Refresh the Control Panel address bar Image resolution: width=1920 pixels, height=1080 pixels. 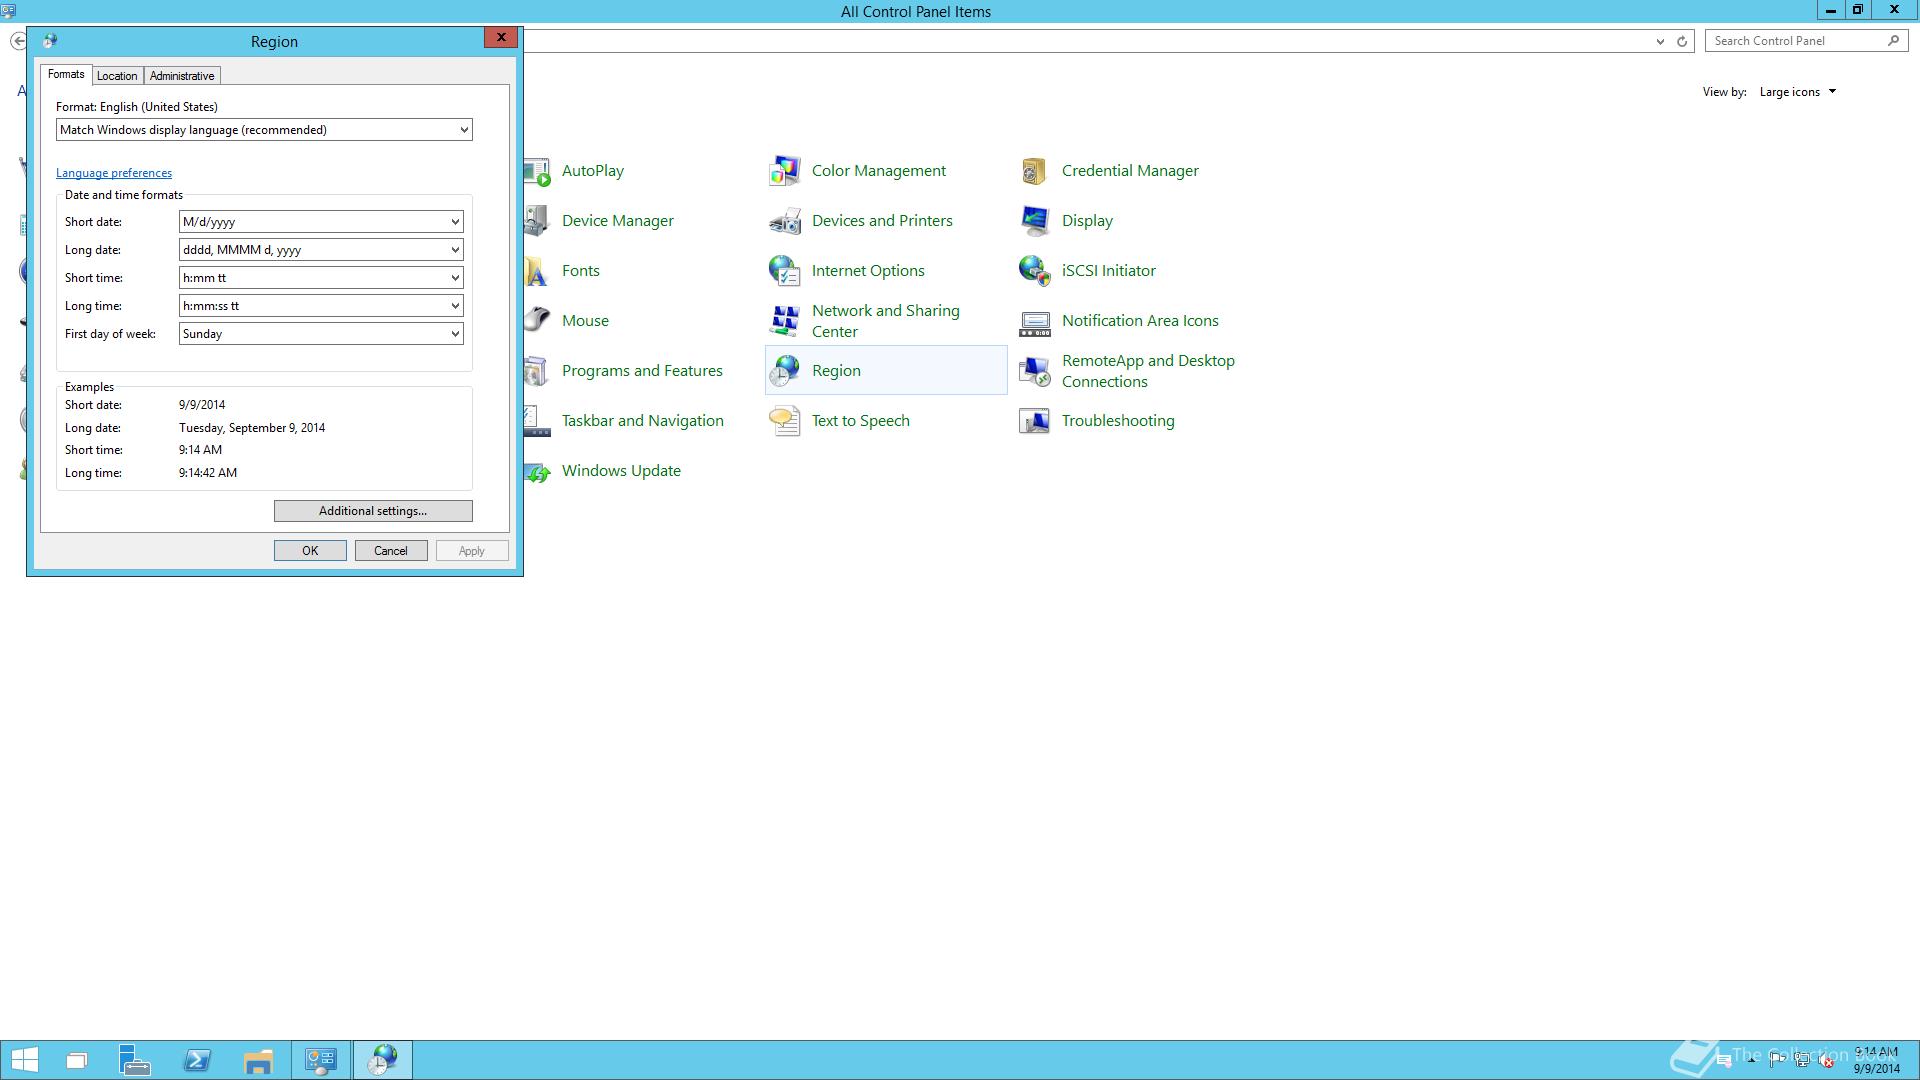click(1682, 41)
